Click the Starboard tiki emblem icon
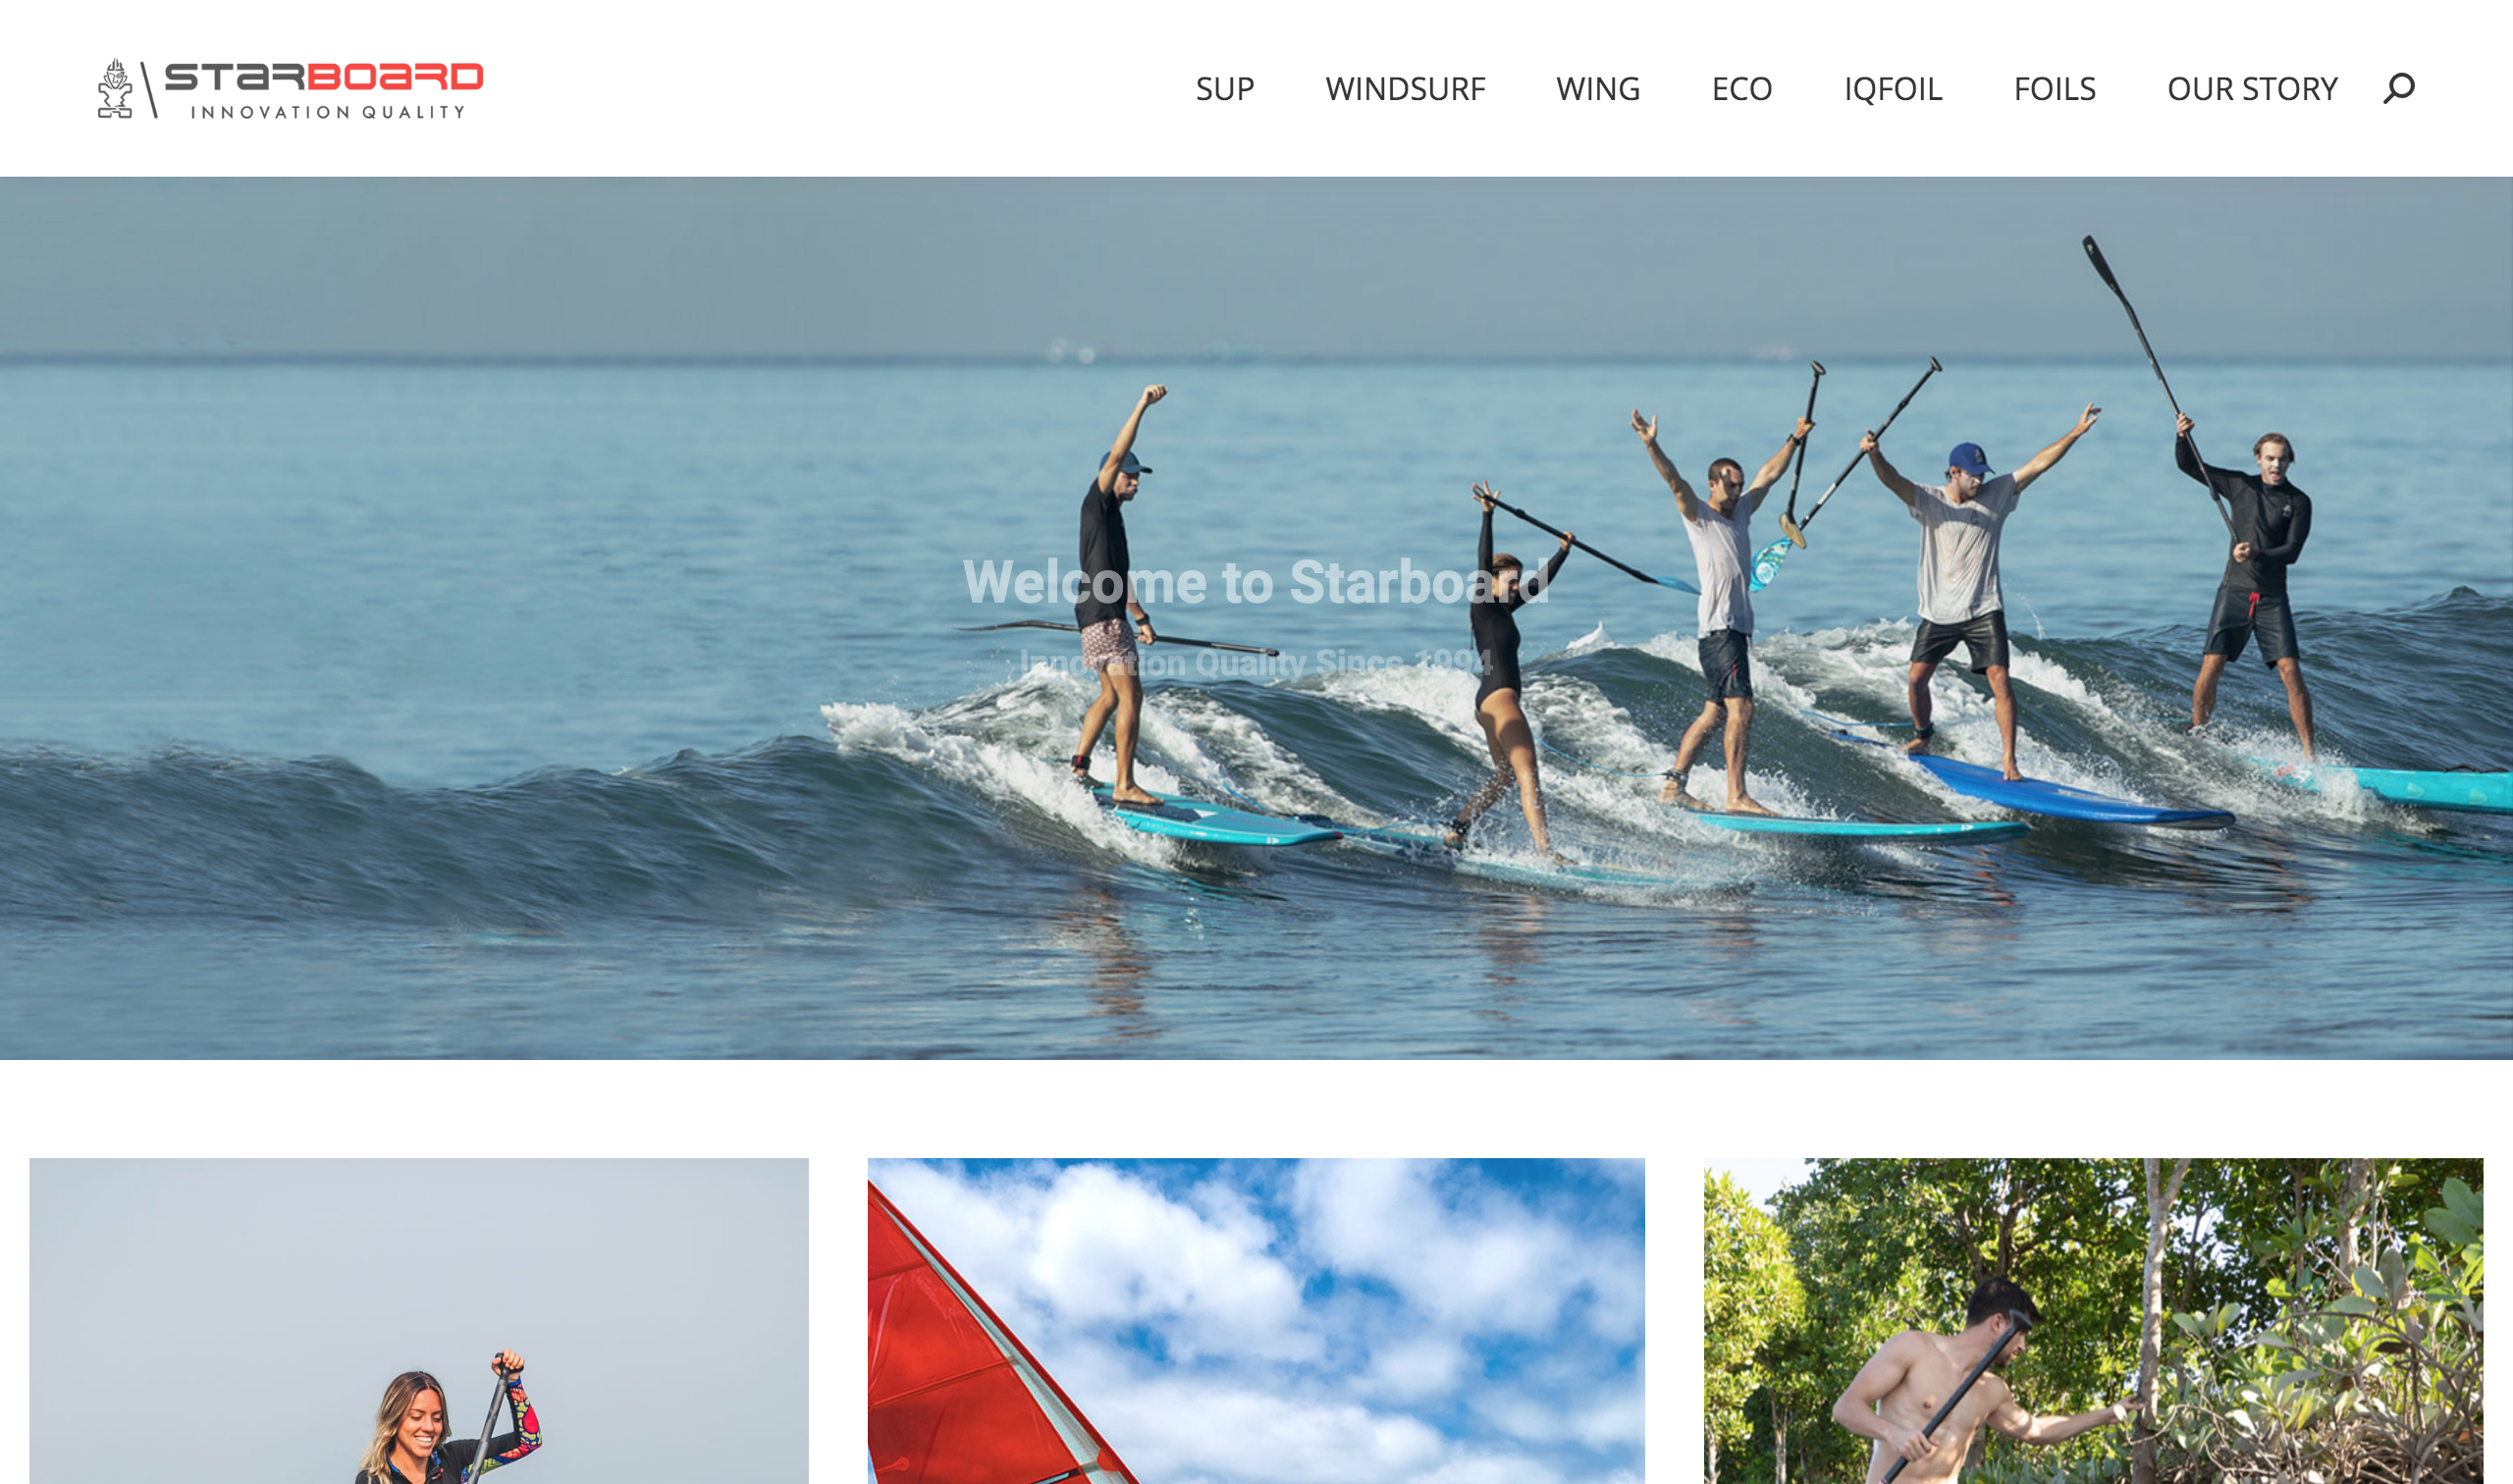This screenshot has width=2513, height=1484. (115, 88)
